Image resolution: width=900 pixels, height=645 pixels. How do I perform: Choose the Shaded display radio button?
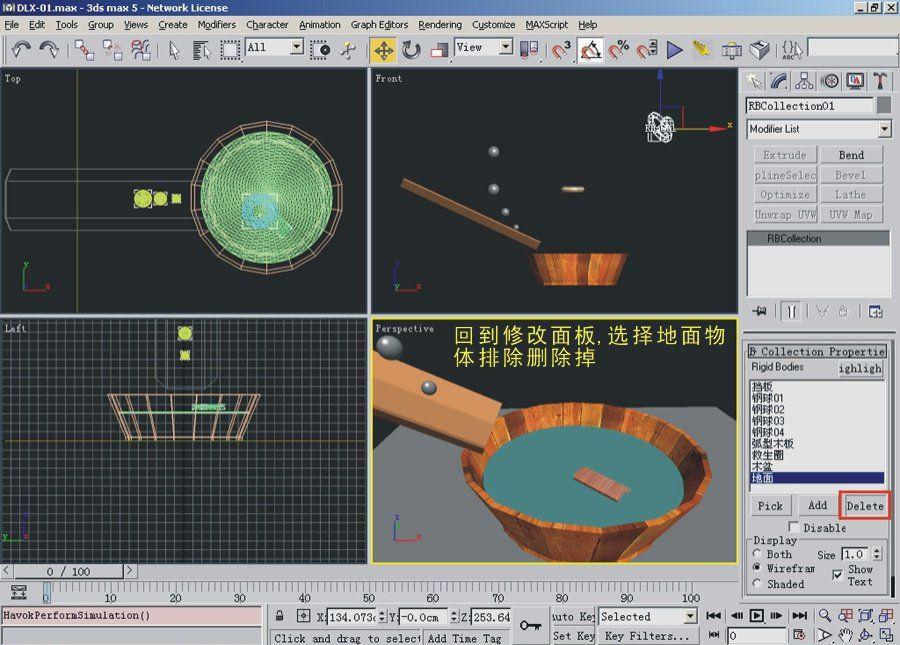[757, 584]
